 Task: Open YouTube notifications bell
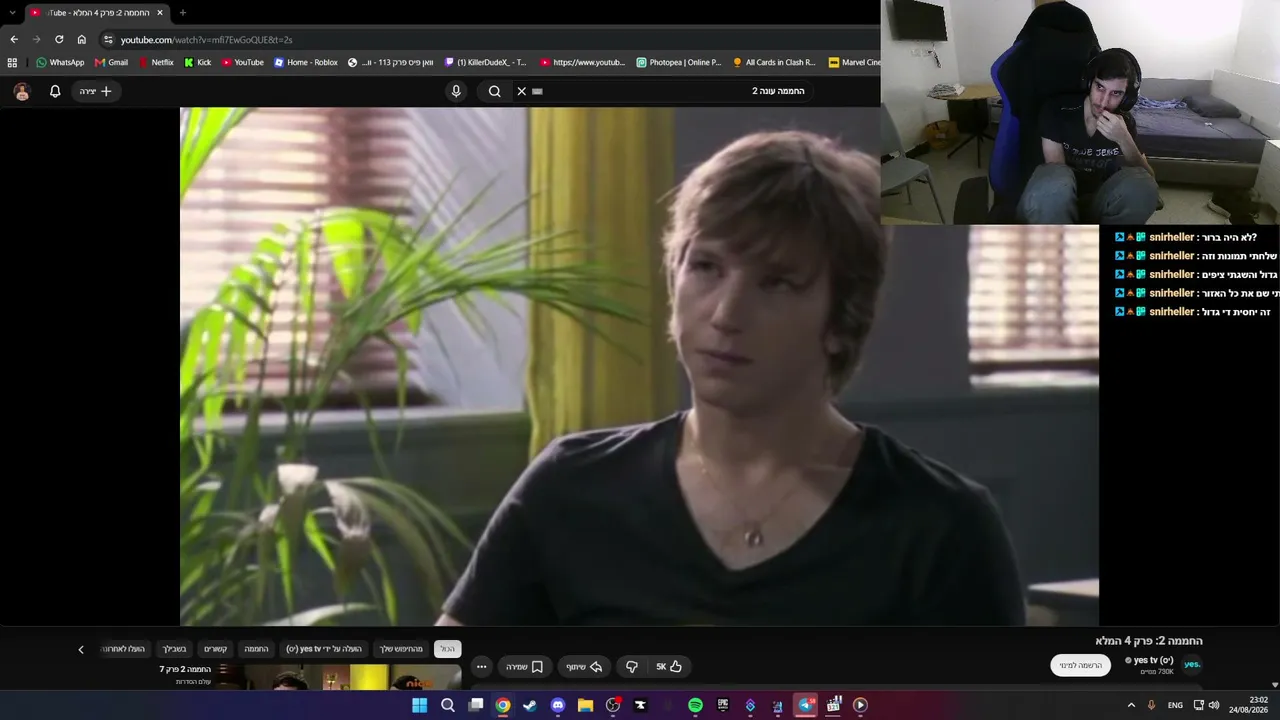(55, 91)
